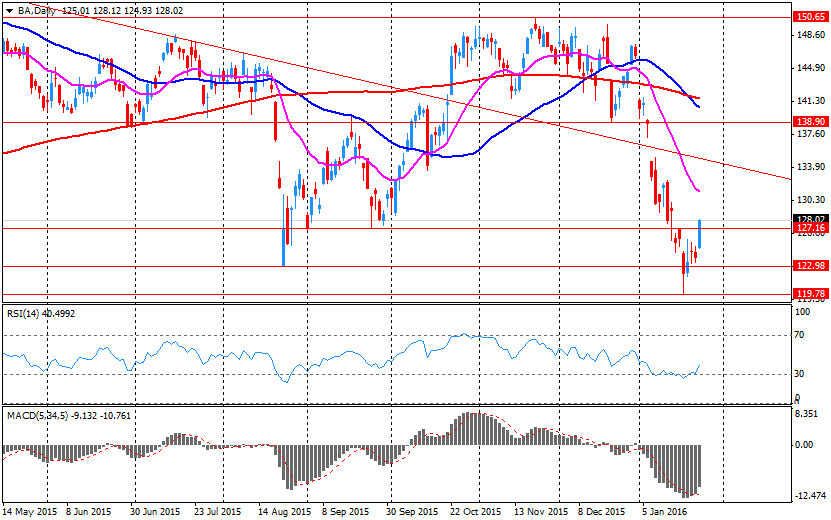Select the 119.78 bottom price label
This screenshot has height=520, width=831.
click(x=809, y=293)
